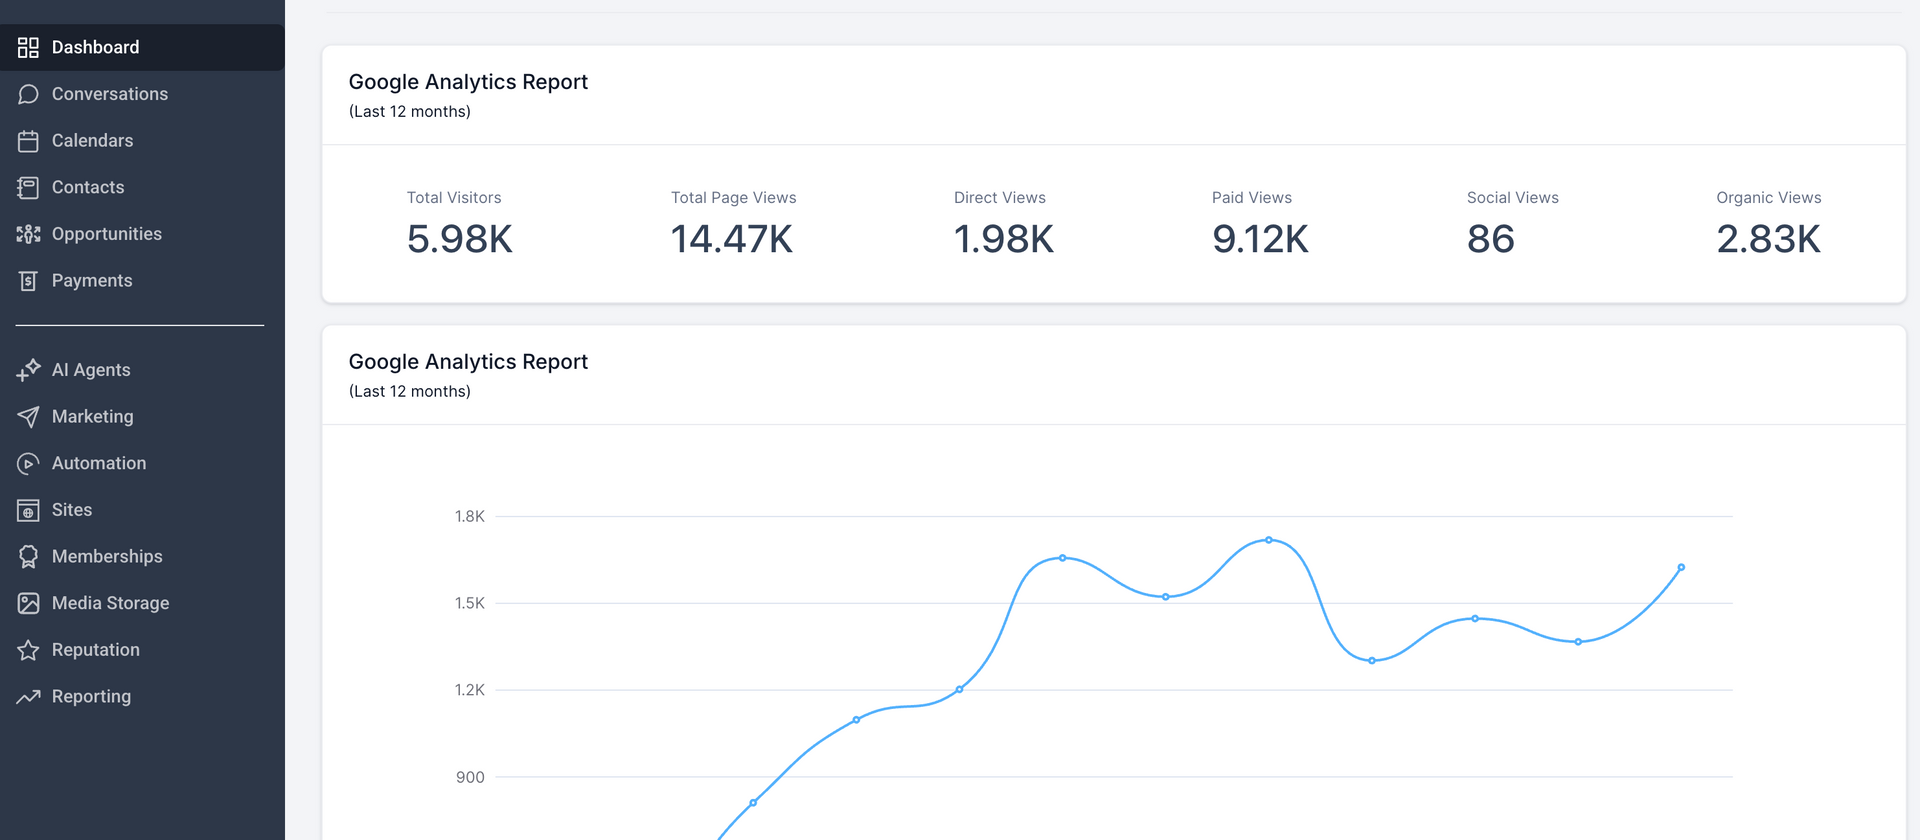Click the Sites browser icon

click(28, 510)
